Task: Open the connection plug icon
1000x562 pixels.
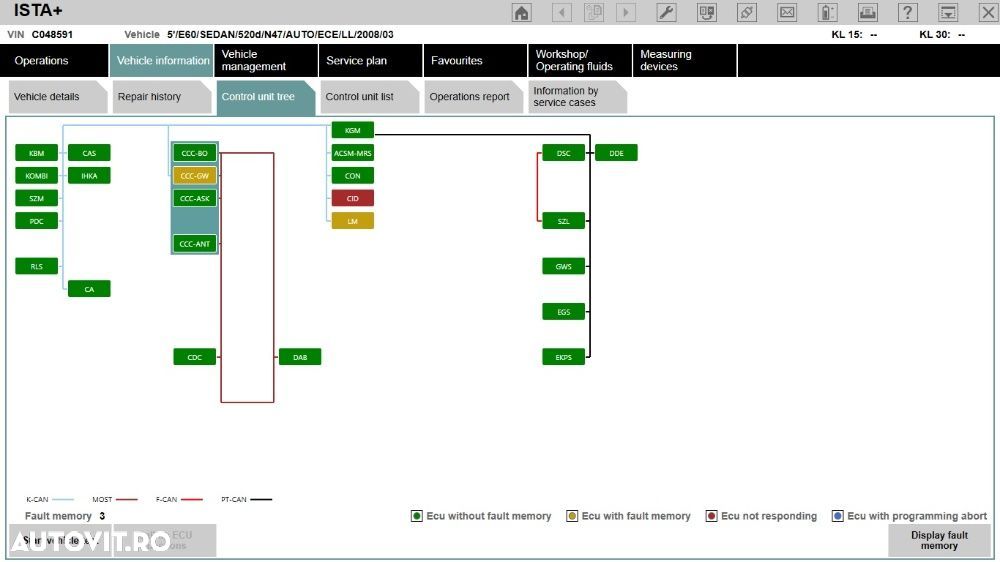Action: coord(747,12)
